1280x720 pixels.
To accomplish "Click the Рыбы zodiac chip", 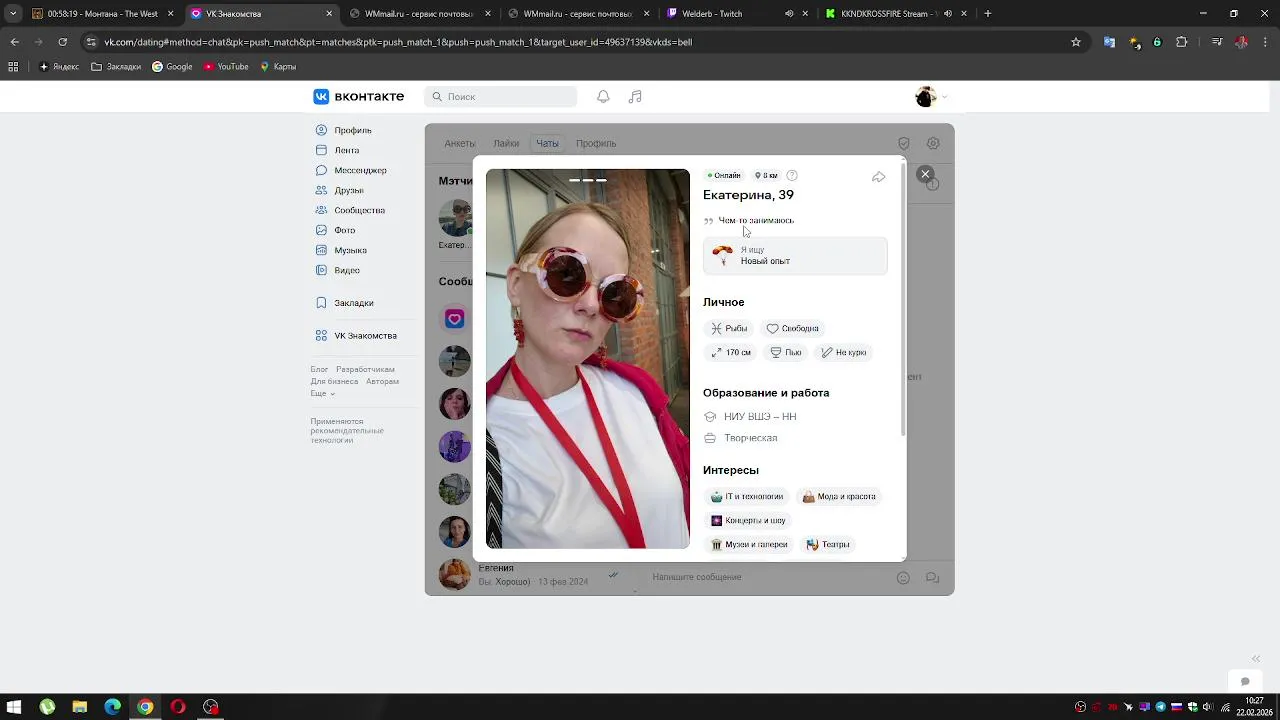I will click(x=729, y=328).
